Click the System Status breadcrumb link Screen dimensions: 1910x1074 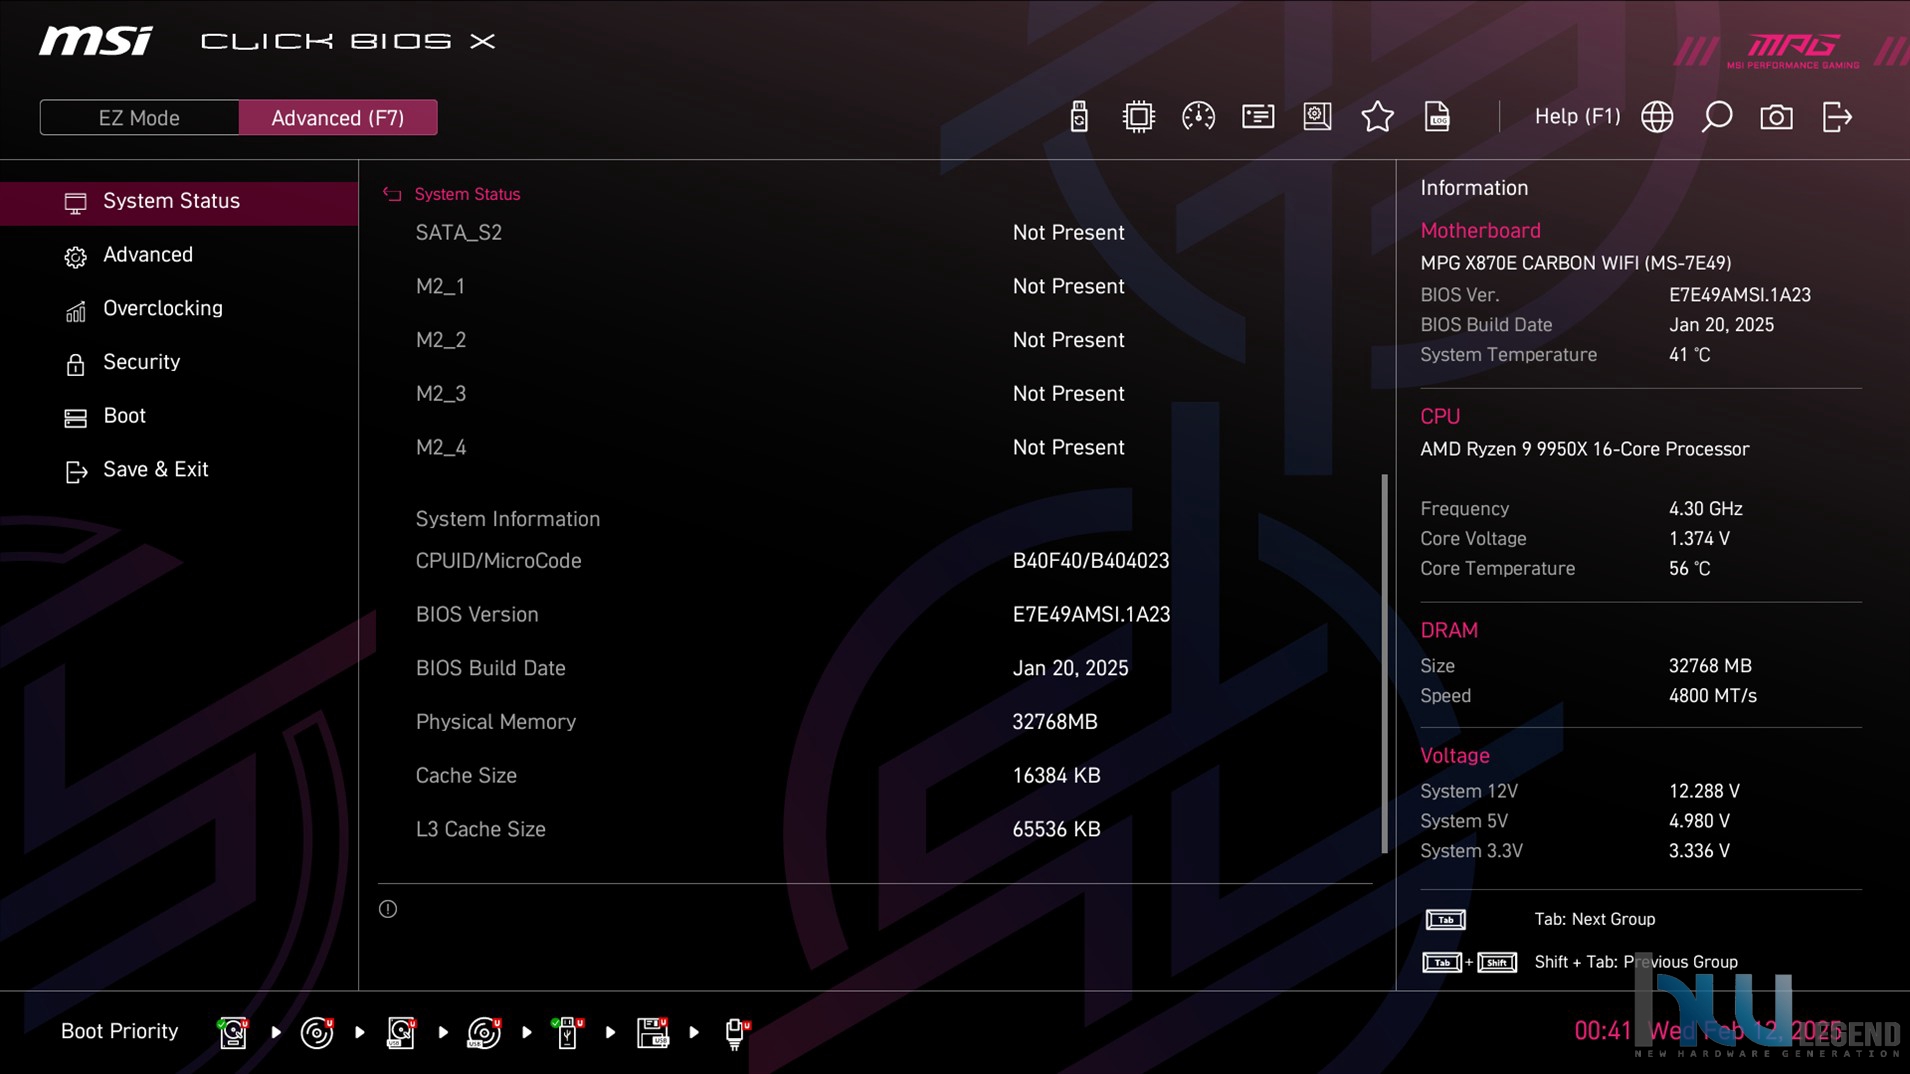[467, 194]
